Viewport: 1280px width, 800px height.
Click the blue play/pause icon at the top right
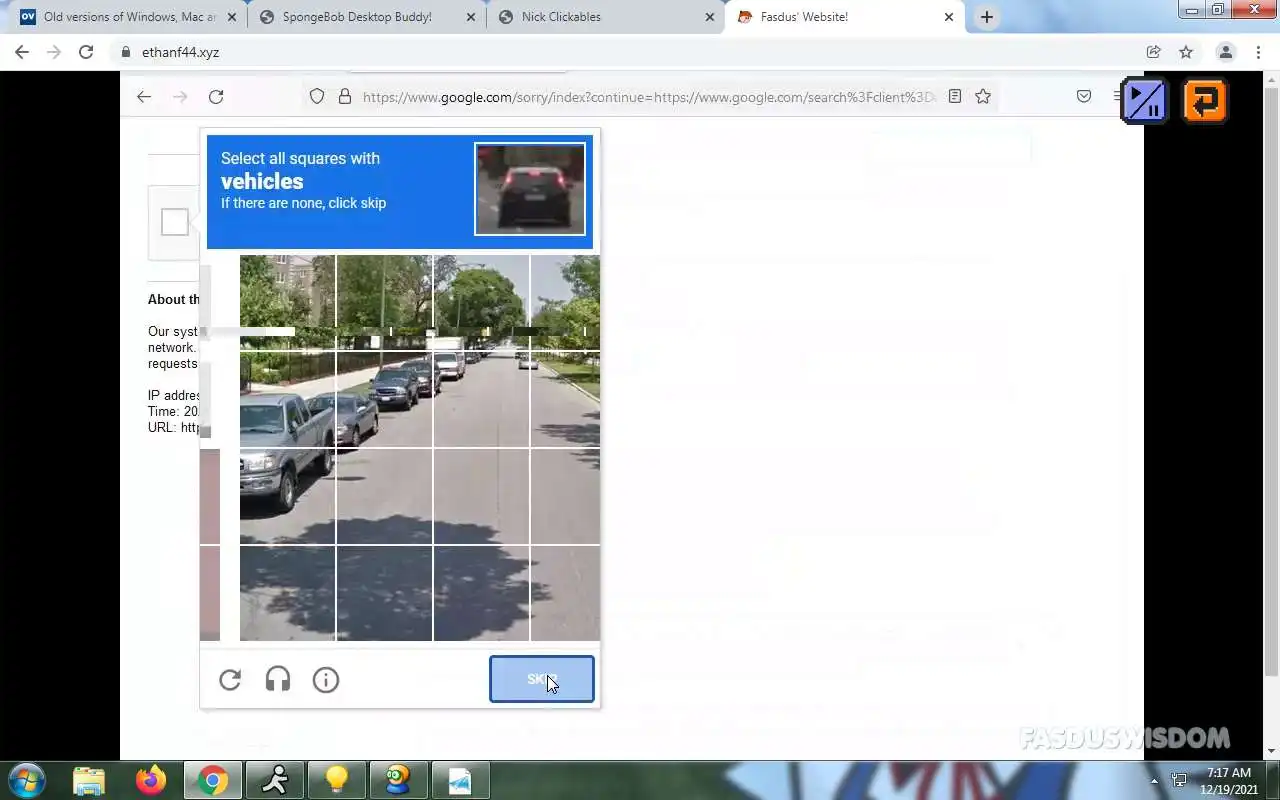pyautogui.click(x=1145, y=100)
